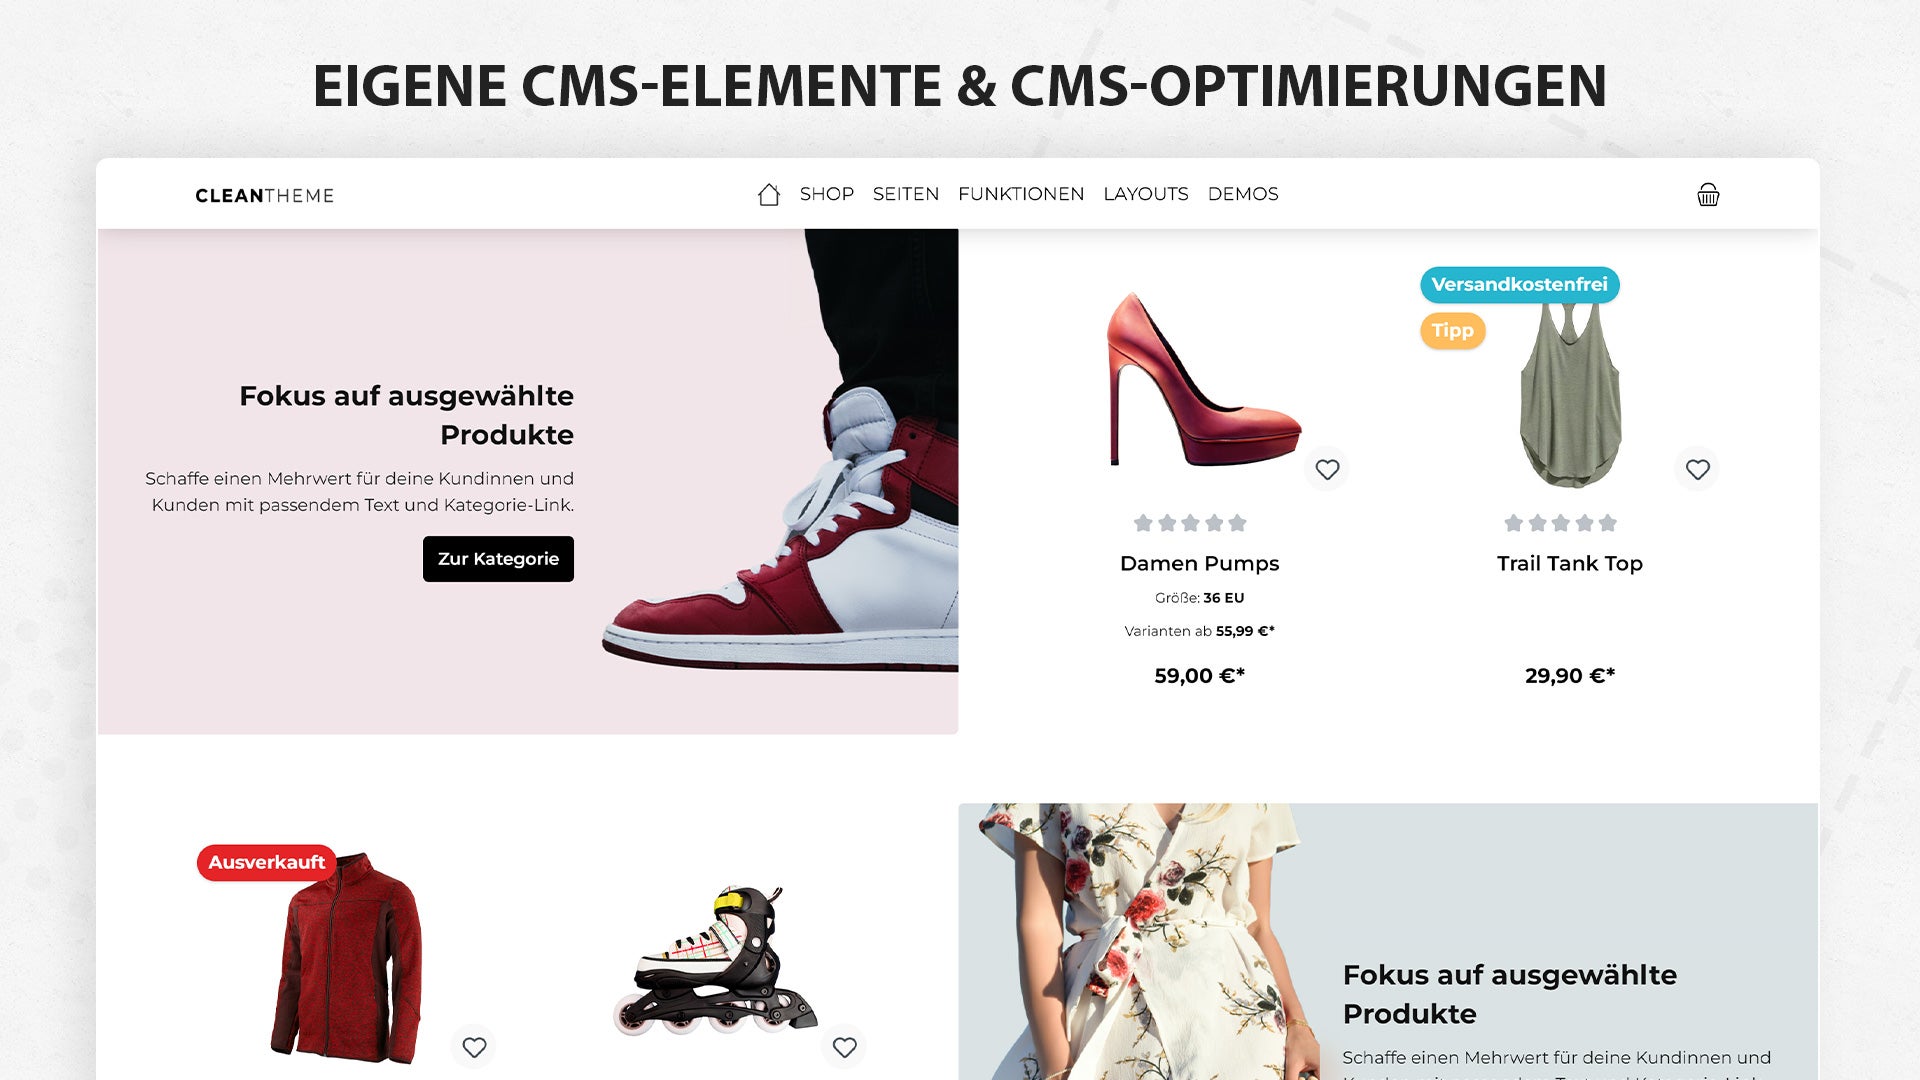Toggle wishlist heart on inline skates
Viewport: 1920px width, 1080px height.
coord(844,1047)
